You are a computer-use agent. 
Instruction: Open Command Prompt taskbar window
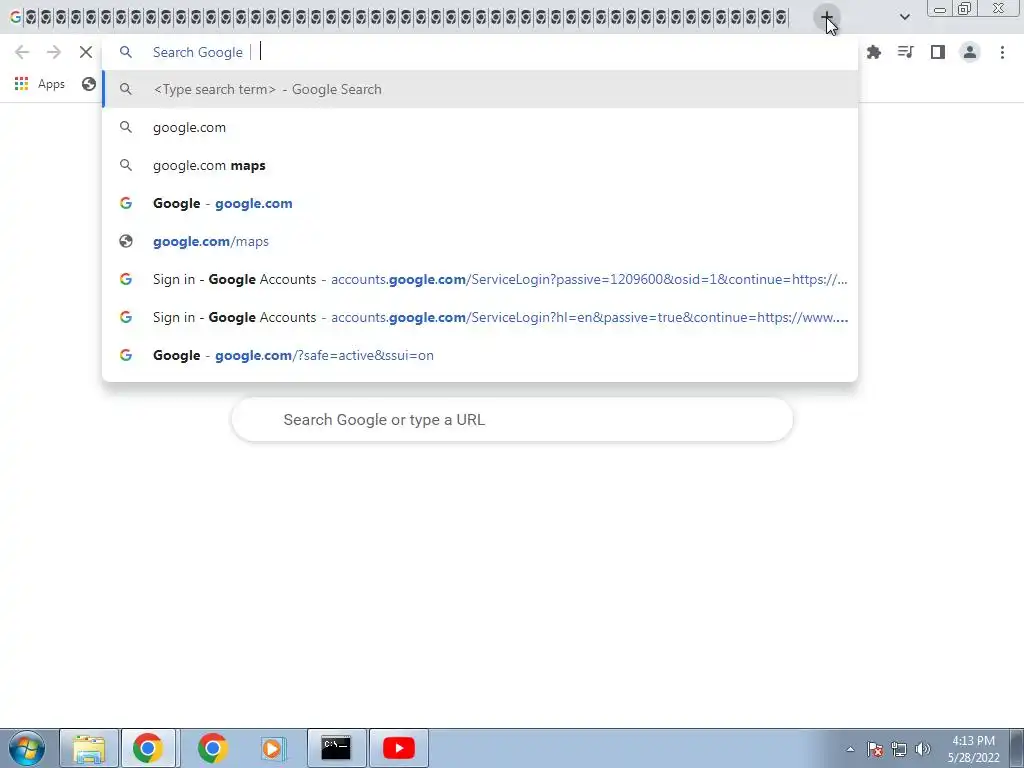click(336, 748)
